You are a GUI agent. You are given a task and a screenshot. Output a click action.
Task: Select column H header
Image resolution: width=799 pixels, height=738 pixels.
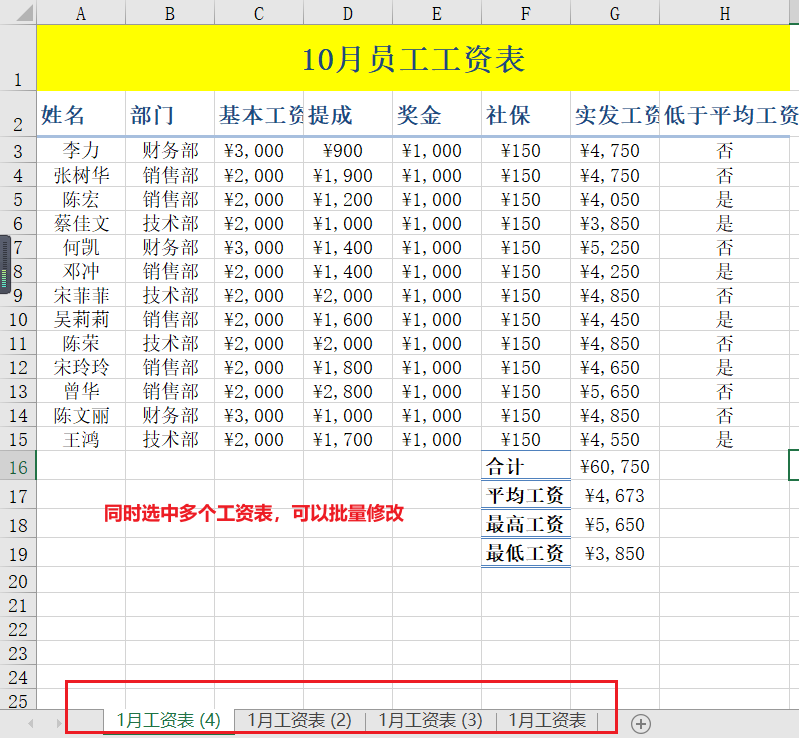725,13
